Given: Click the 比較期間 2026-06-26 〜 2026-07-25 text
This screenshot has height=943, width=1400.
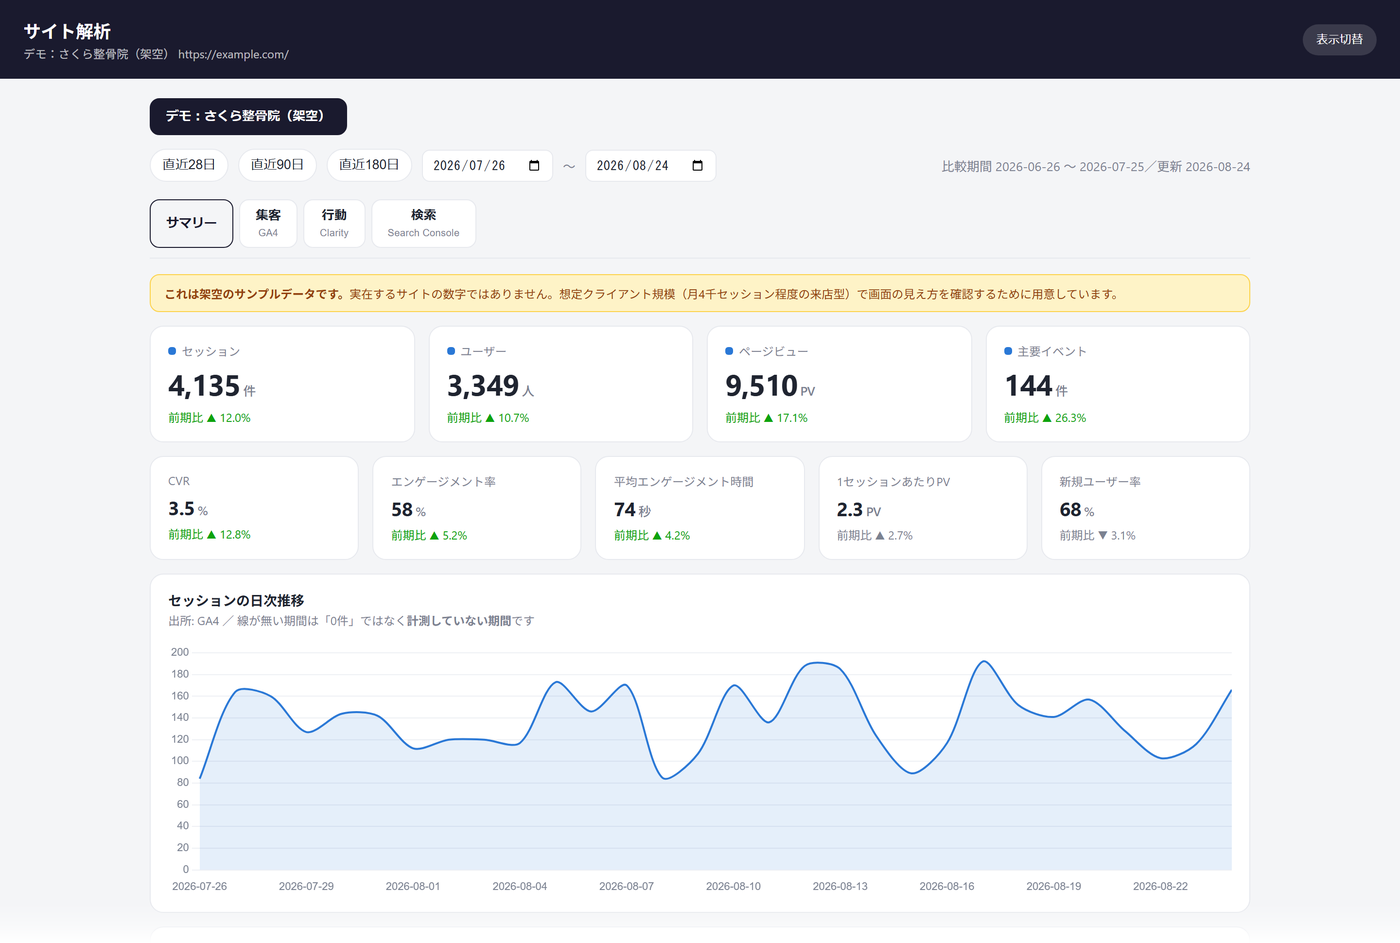Looking at the screenshot, I should pos(1043,167).
